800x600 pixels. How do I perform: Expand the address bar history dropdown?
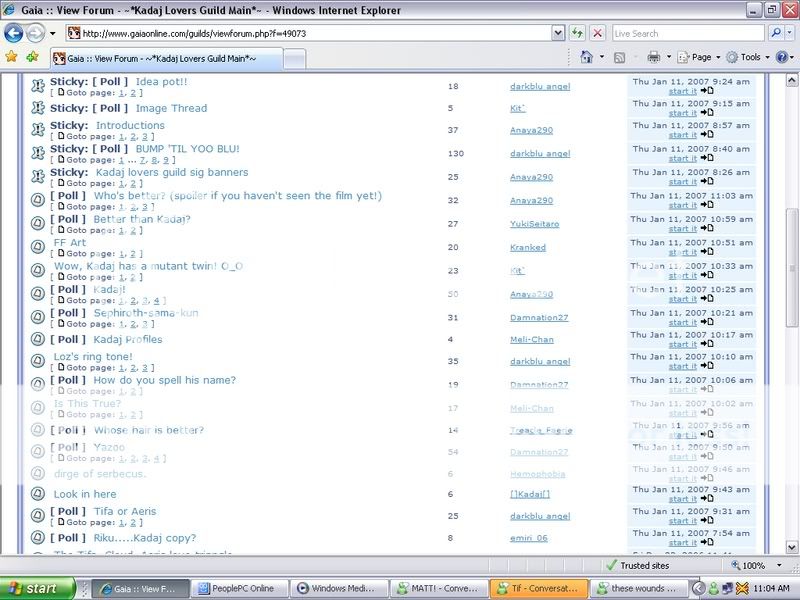click(560, 33)
